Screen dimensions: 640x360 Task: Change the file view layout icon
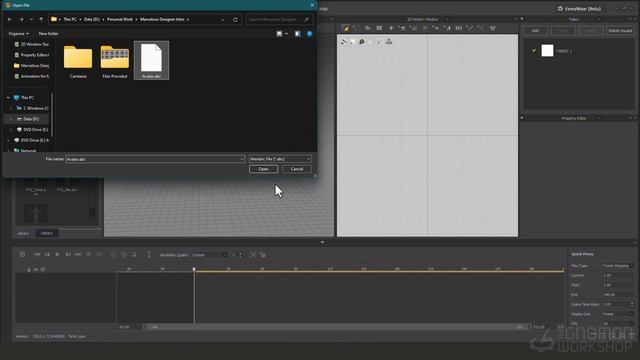click(x=279, y=34)
